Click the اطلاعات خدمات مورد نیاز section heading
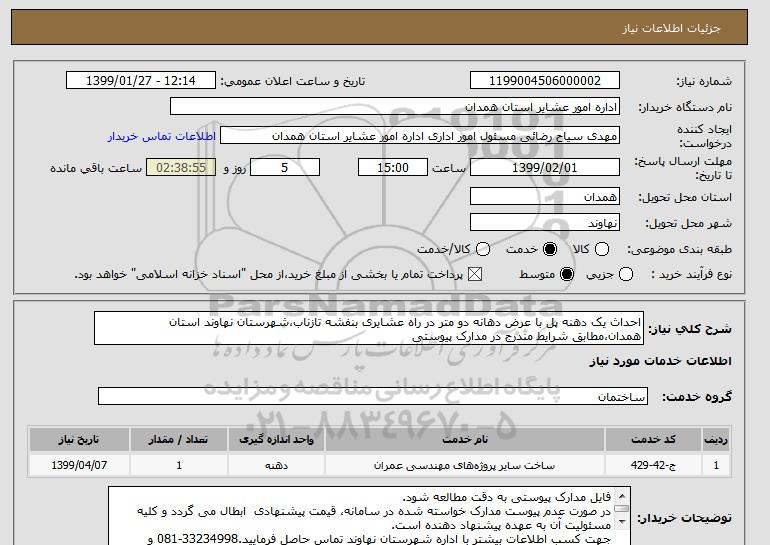 click(660, 361)
